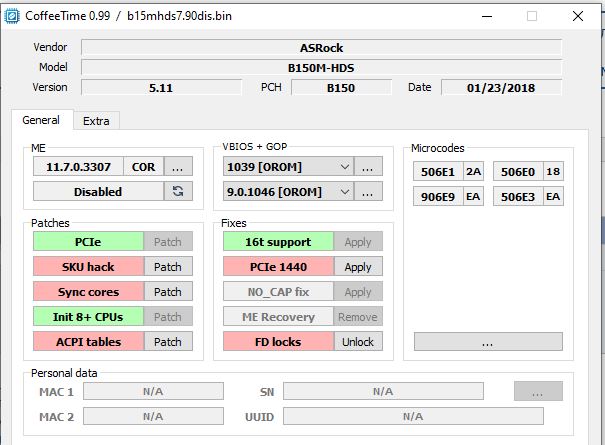Click the EA revision next to 506E3
This screenshot has height=445, width=605.
[x=553, y=196]
